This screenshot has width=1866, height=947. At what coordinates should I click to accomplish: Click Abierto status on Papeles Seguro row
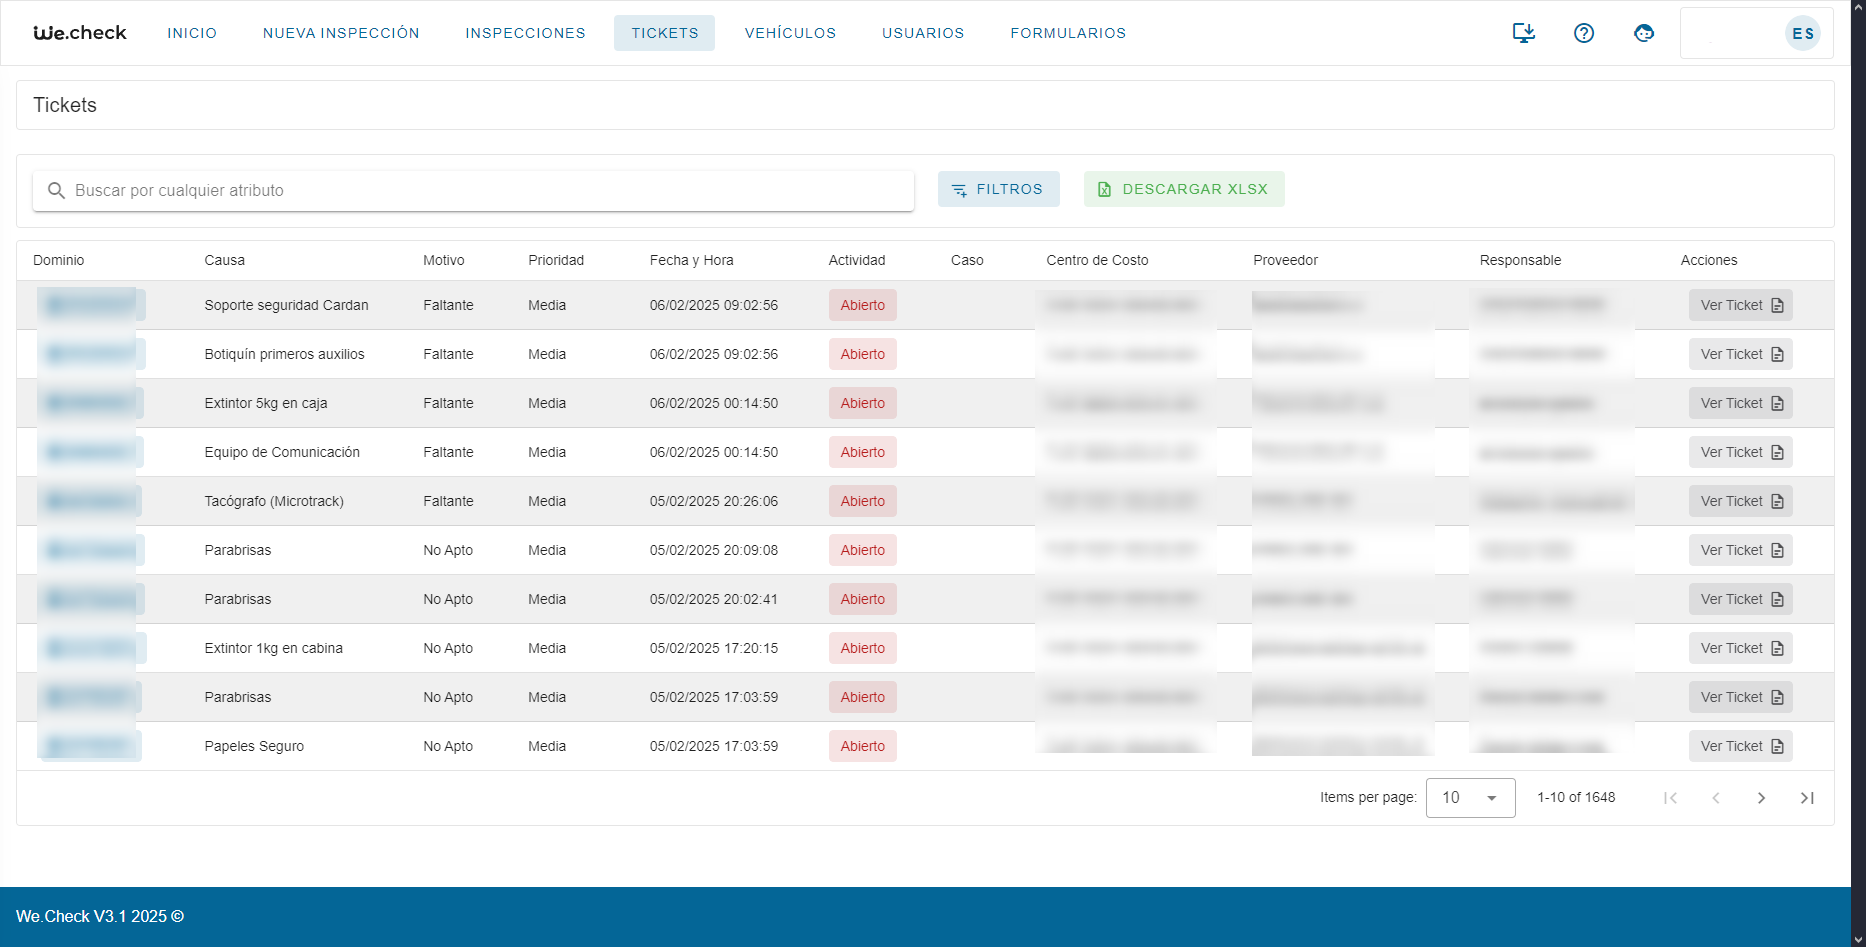pyautogui.click(x=862, y=746)
